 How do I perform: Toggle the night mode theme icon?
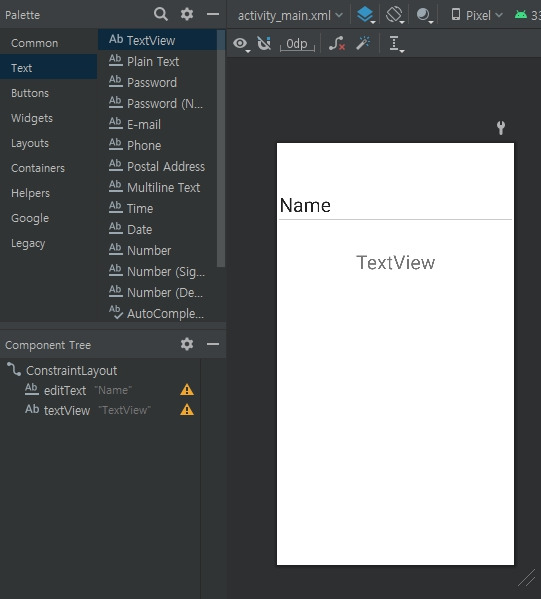click(x=424, y=15)
